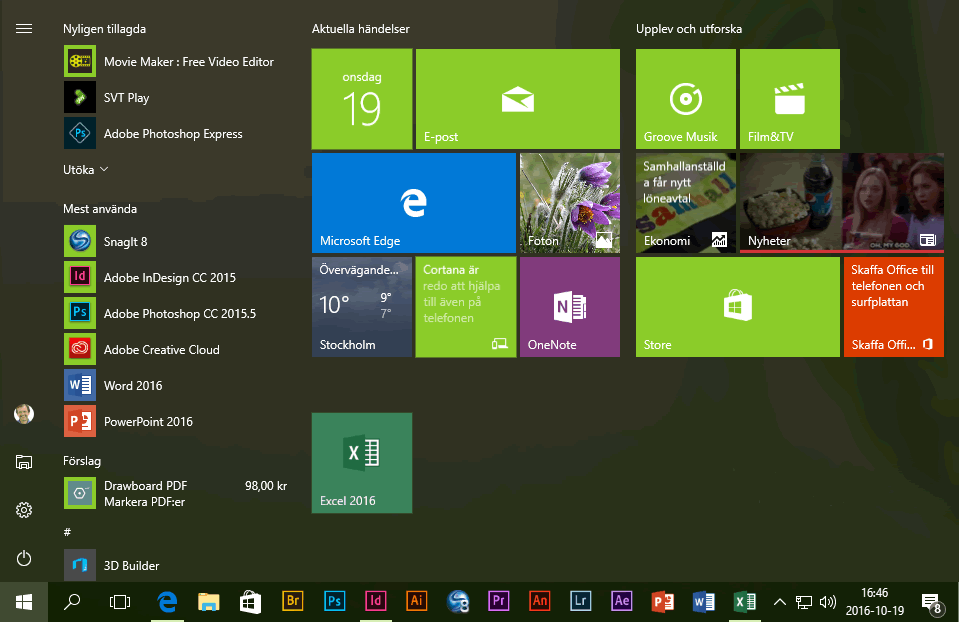Open Action Center notifications icon

930,601
